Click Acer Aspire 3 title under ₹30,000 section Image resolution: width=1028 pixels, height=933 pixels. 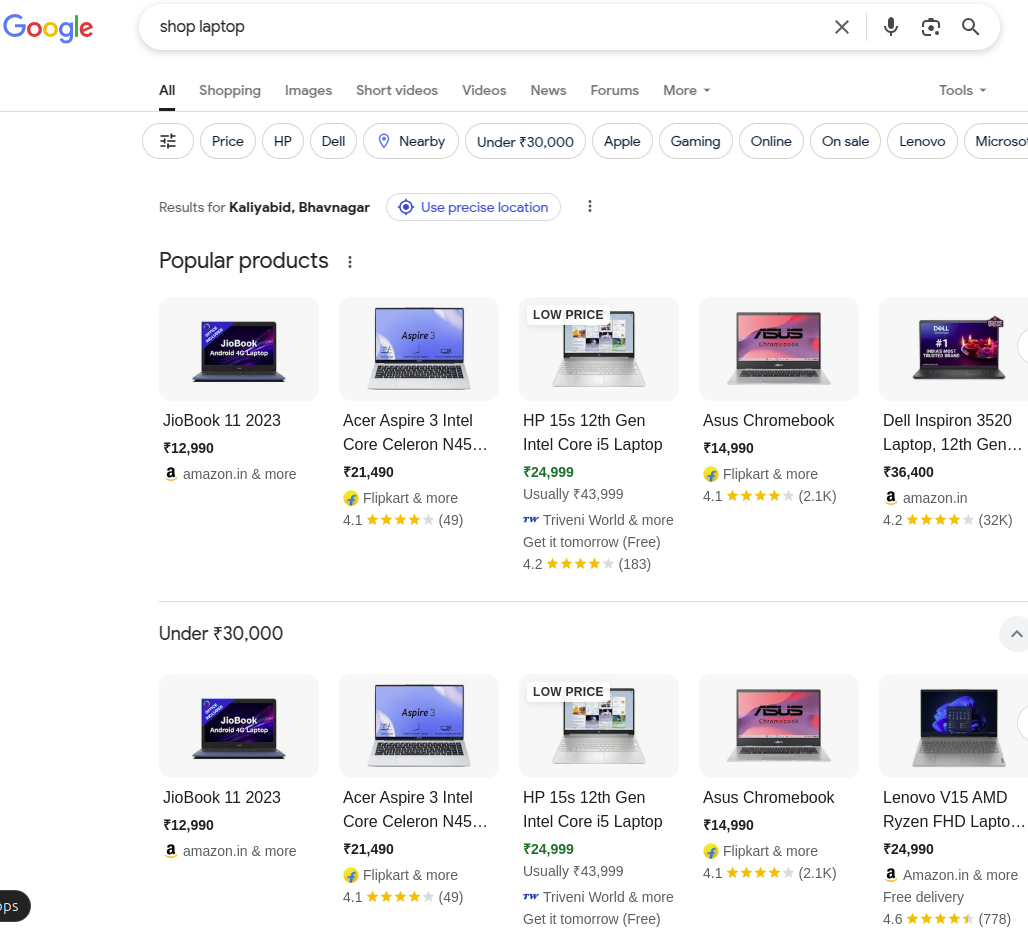coord(415,809)
